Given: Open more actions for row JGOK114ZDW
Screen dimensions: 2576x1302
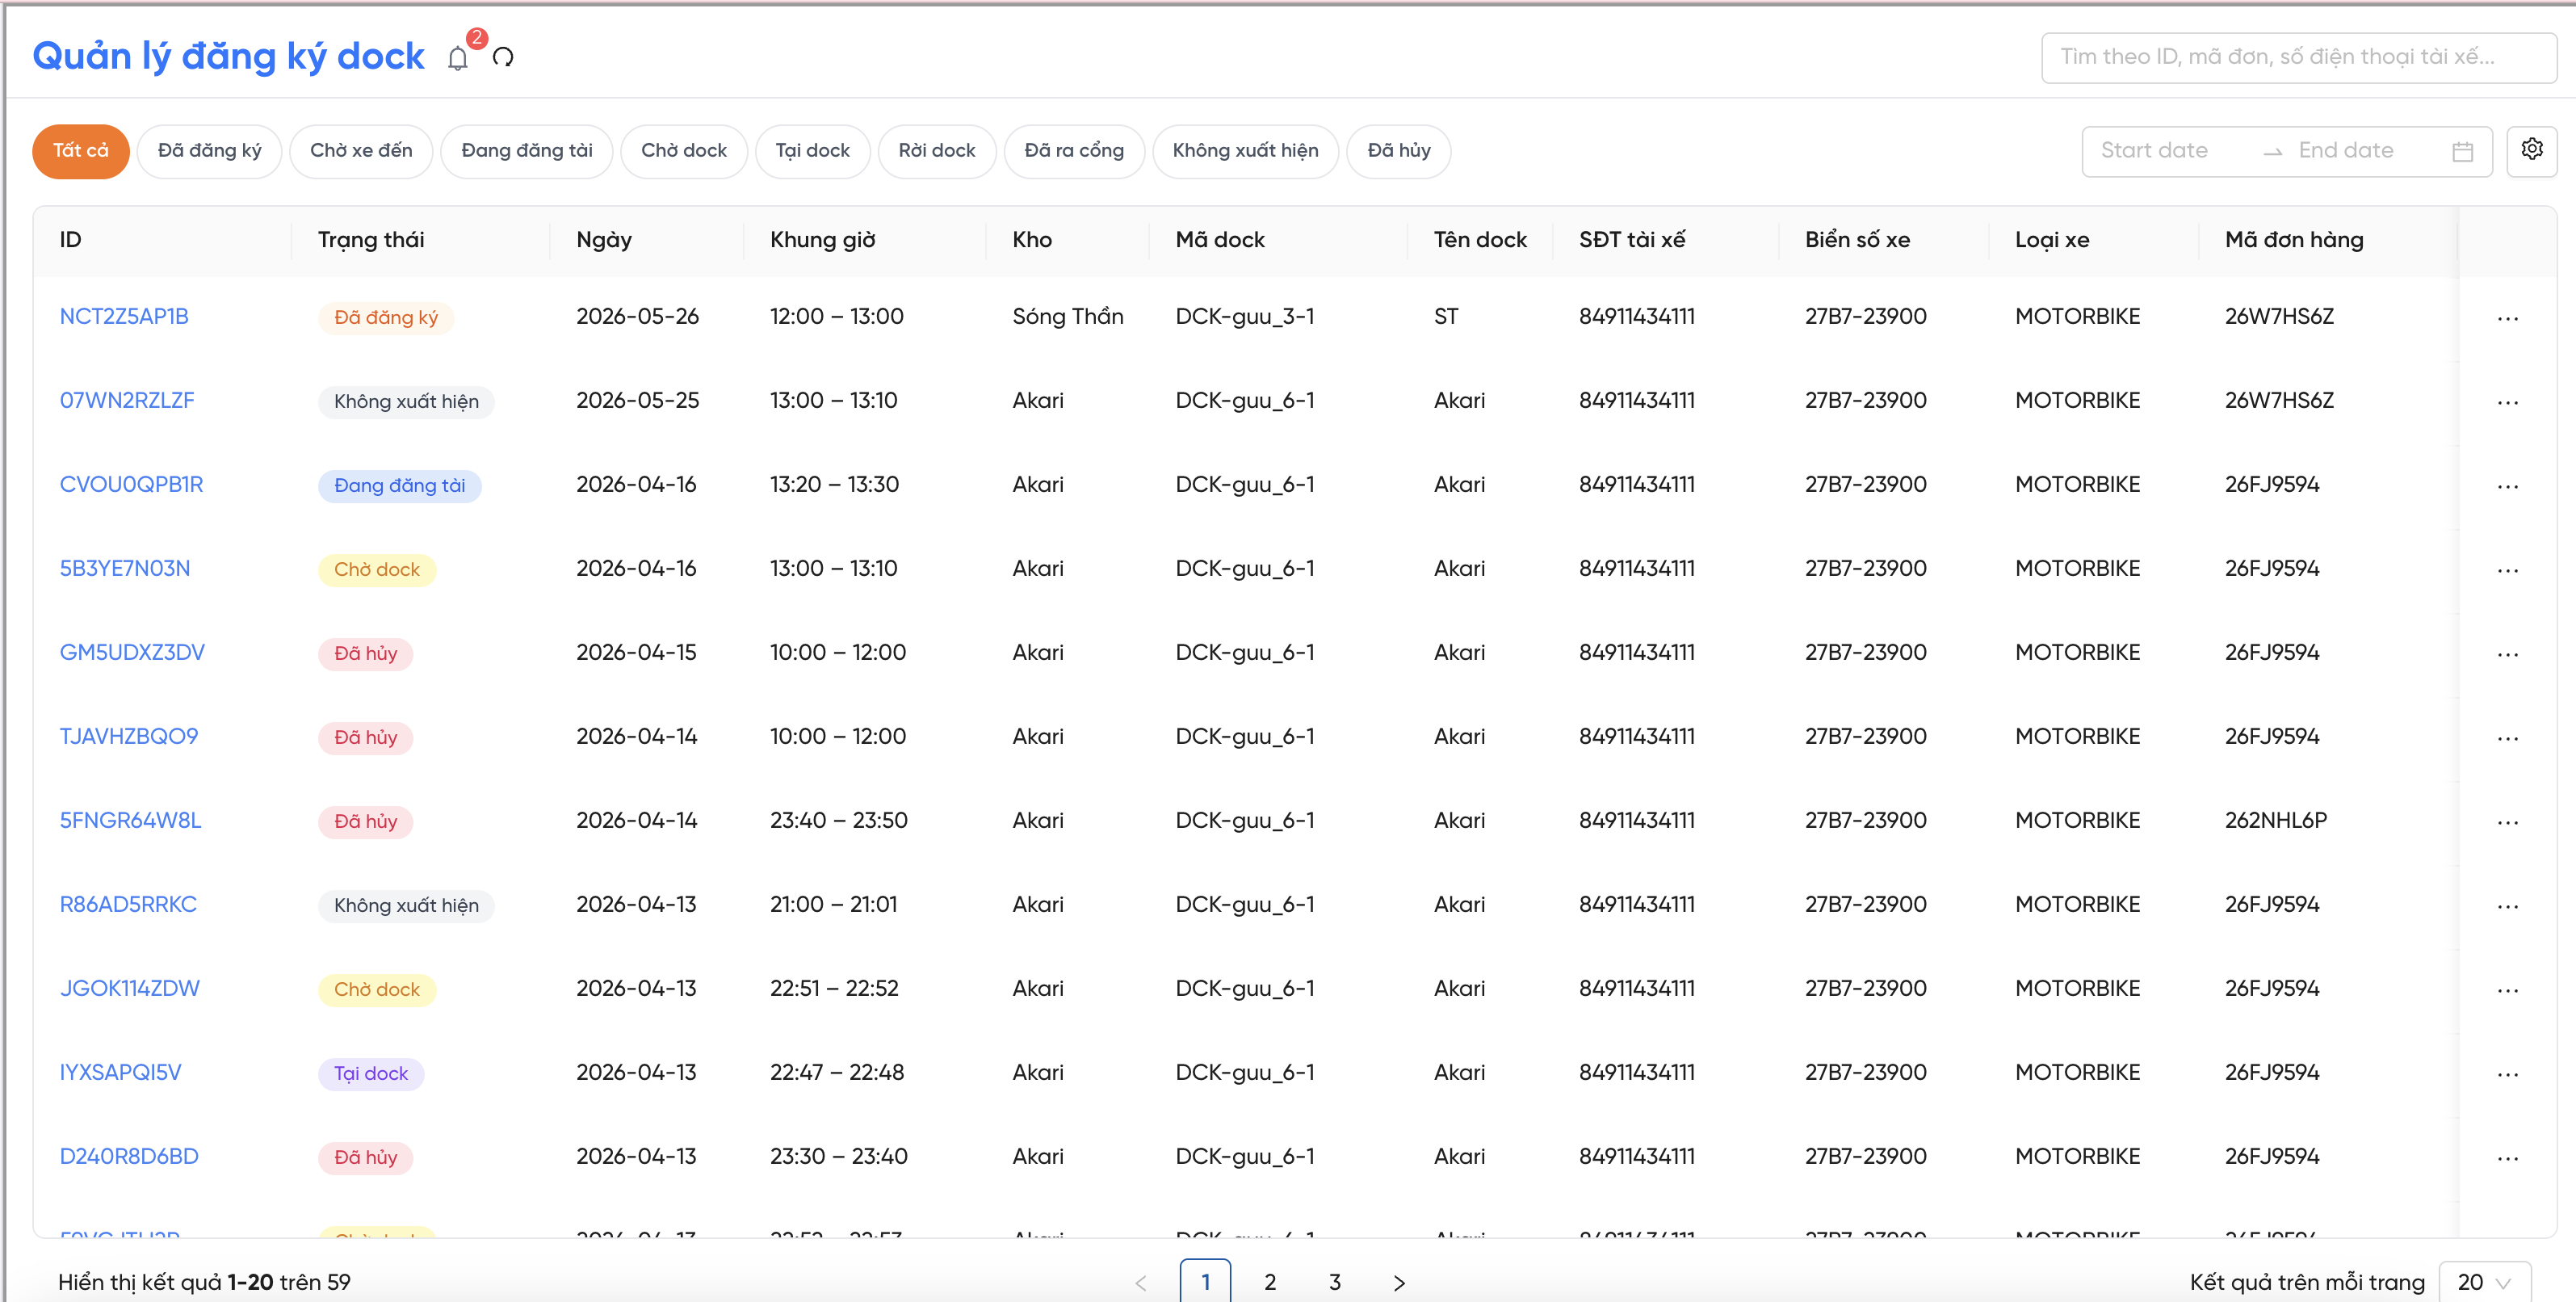Looking at the screenshot, I should (2507, 990).
